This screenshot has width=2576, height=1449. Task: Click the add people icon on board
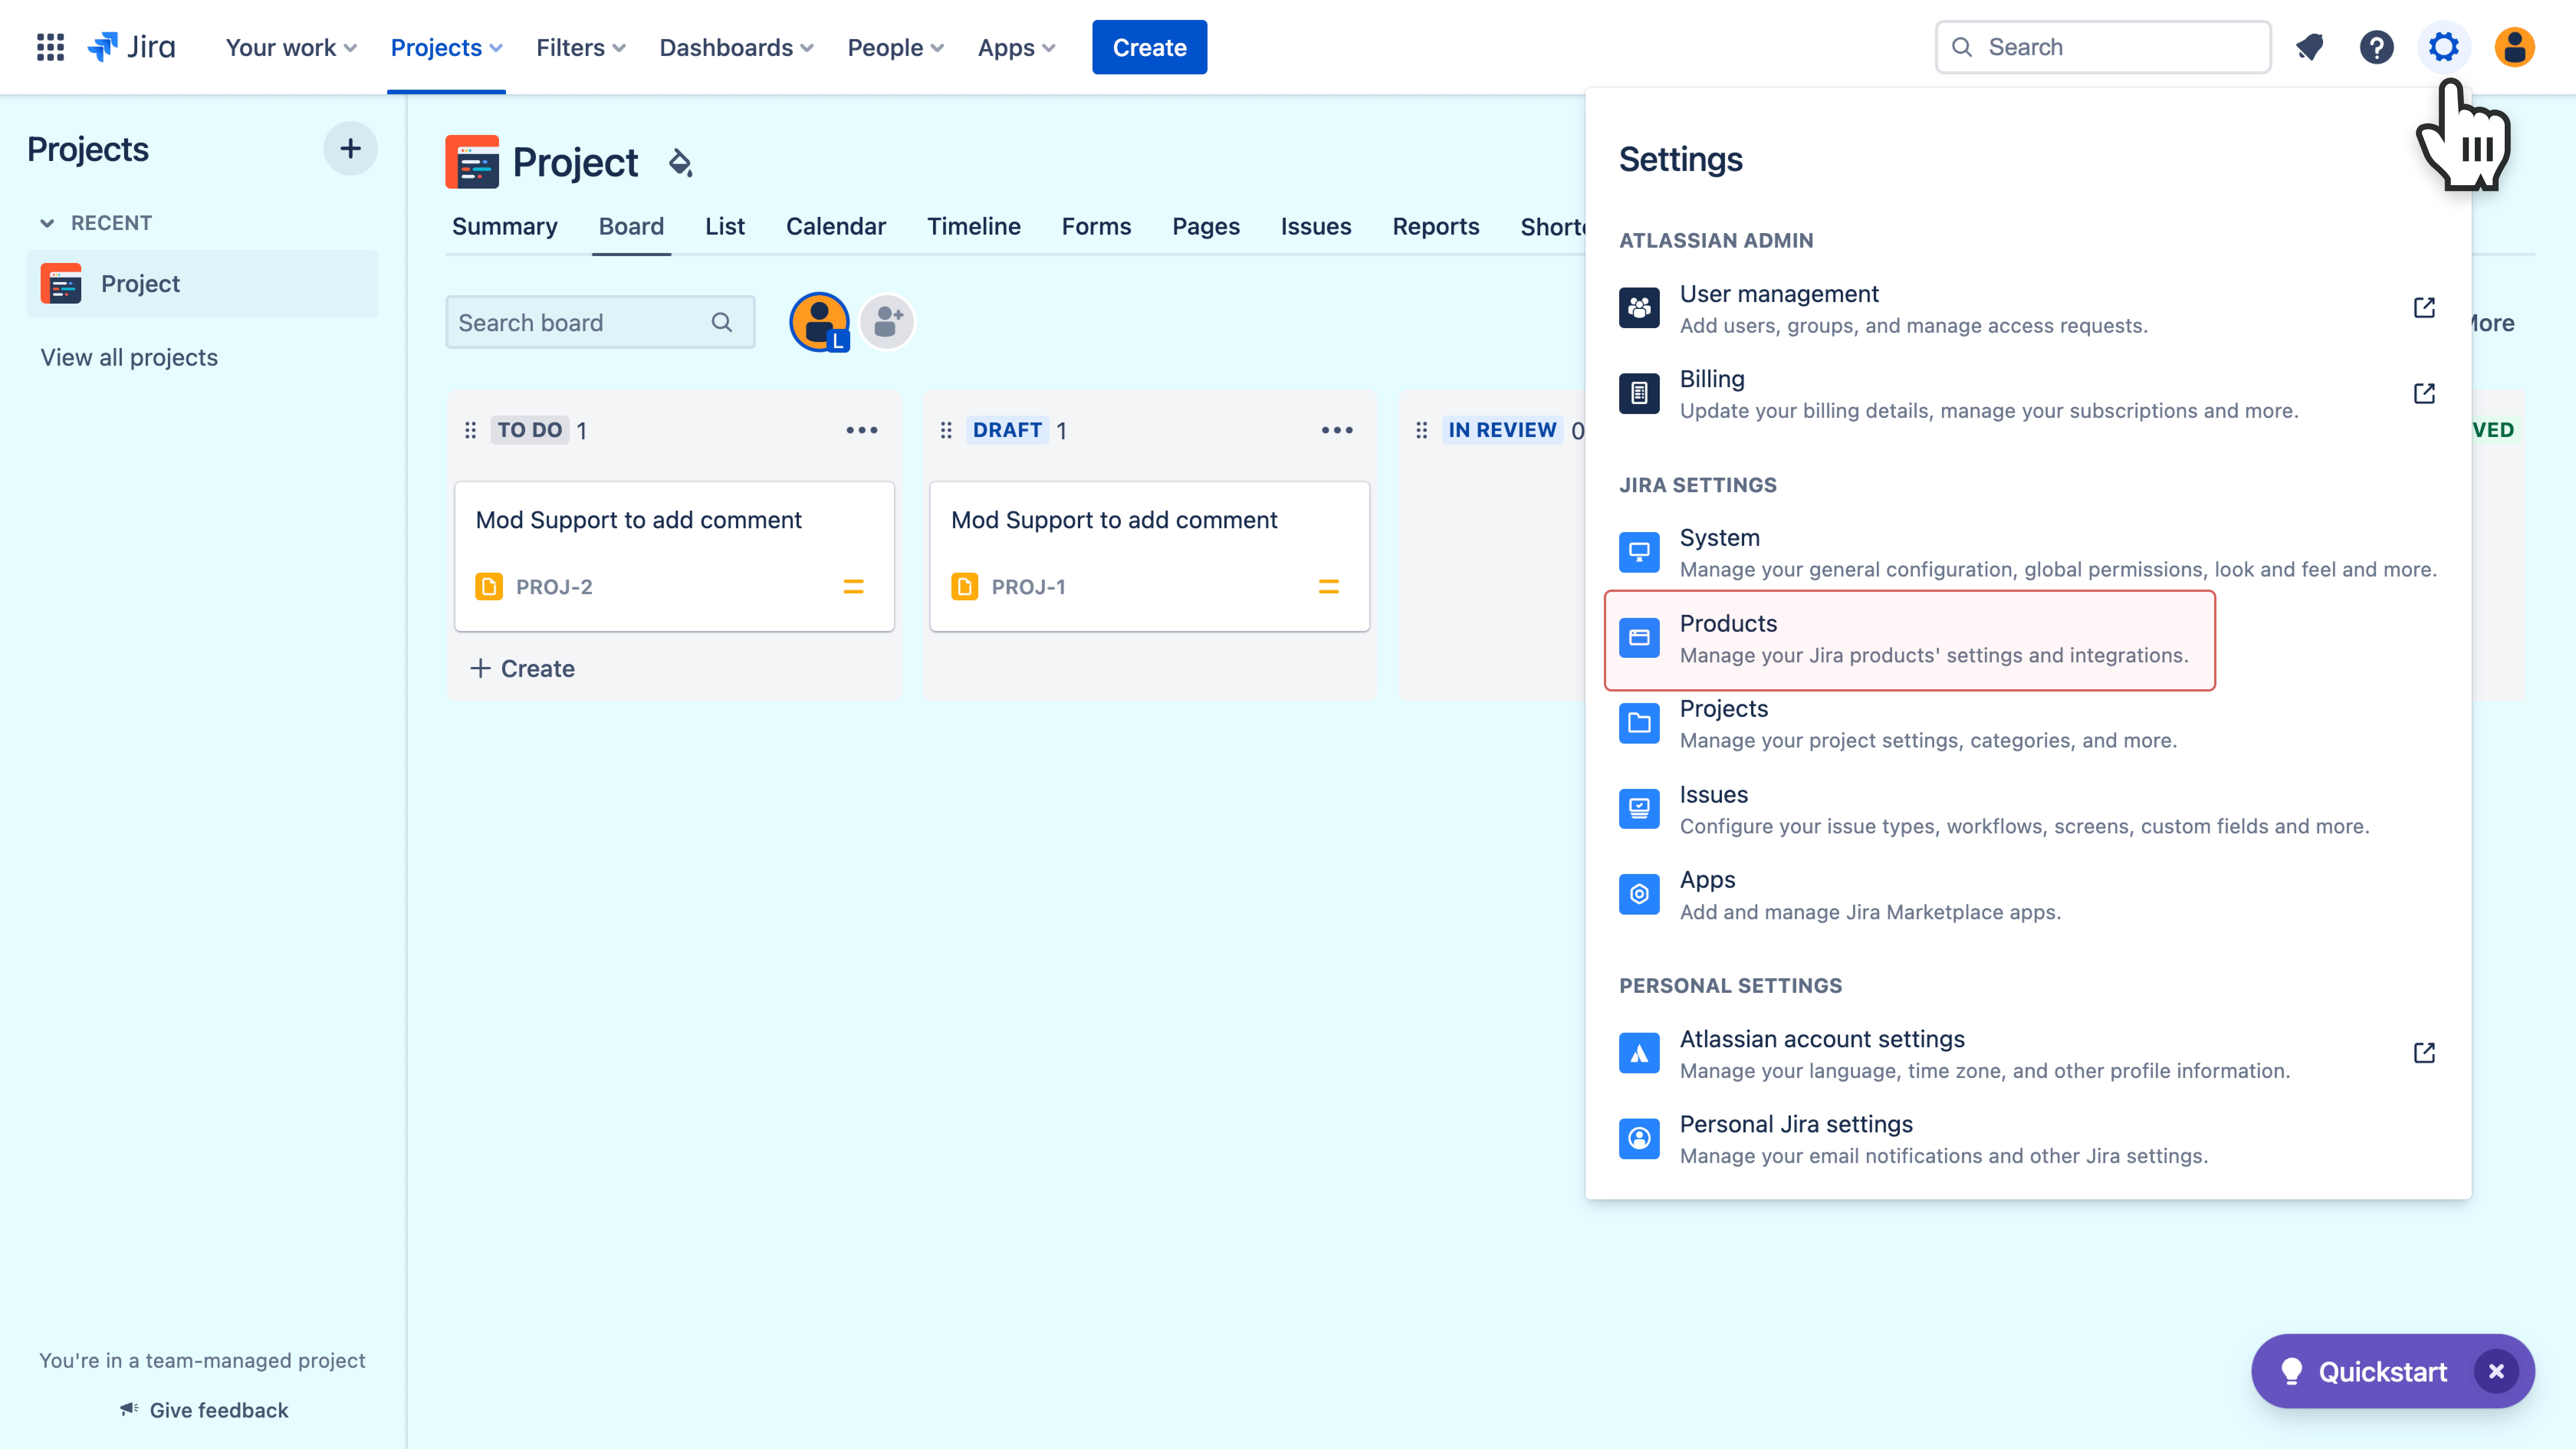pyautogui.click(x=887, y=322)
